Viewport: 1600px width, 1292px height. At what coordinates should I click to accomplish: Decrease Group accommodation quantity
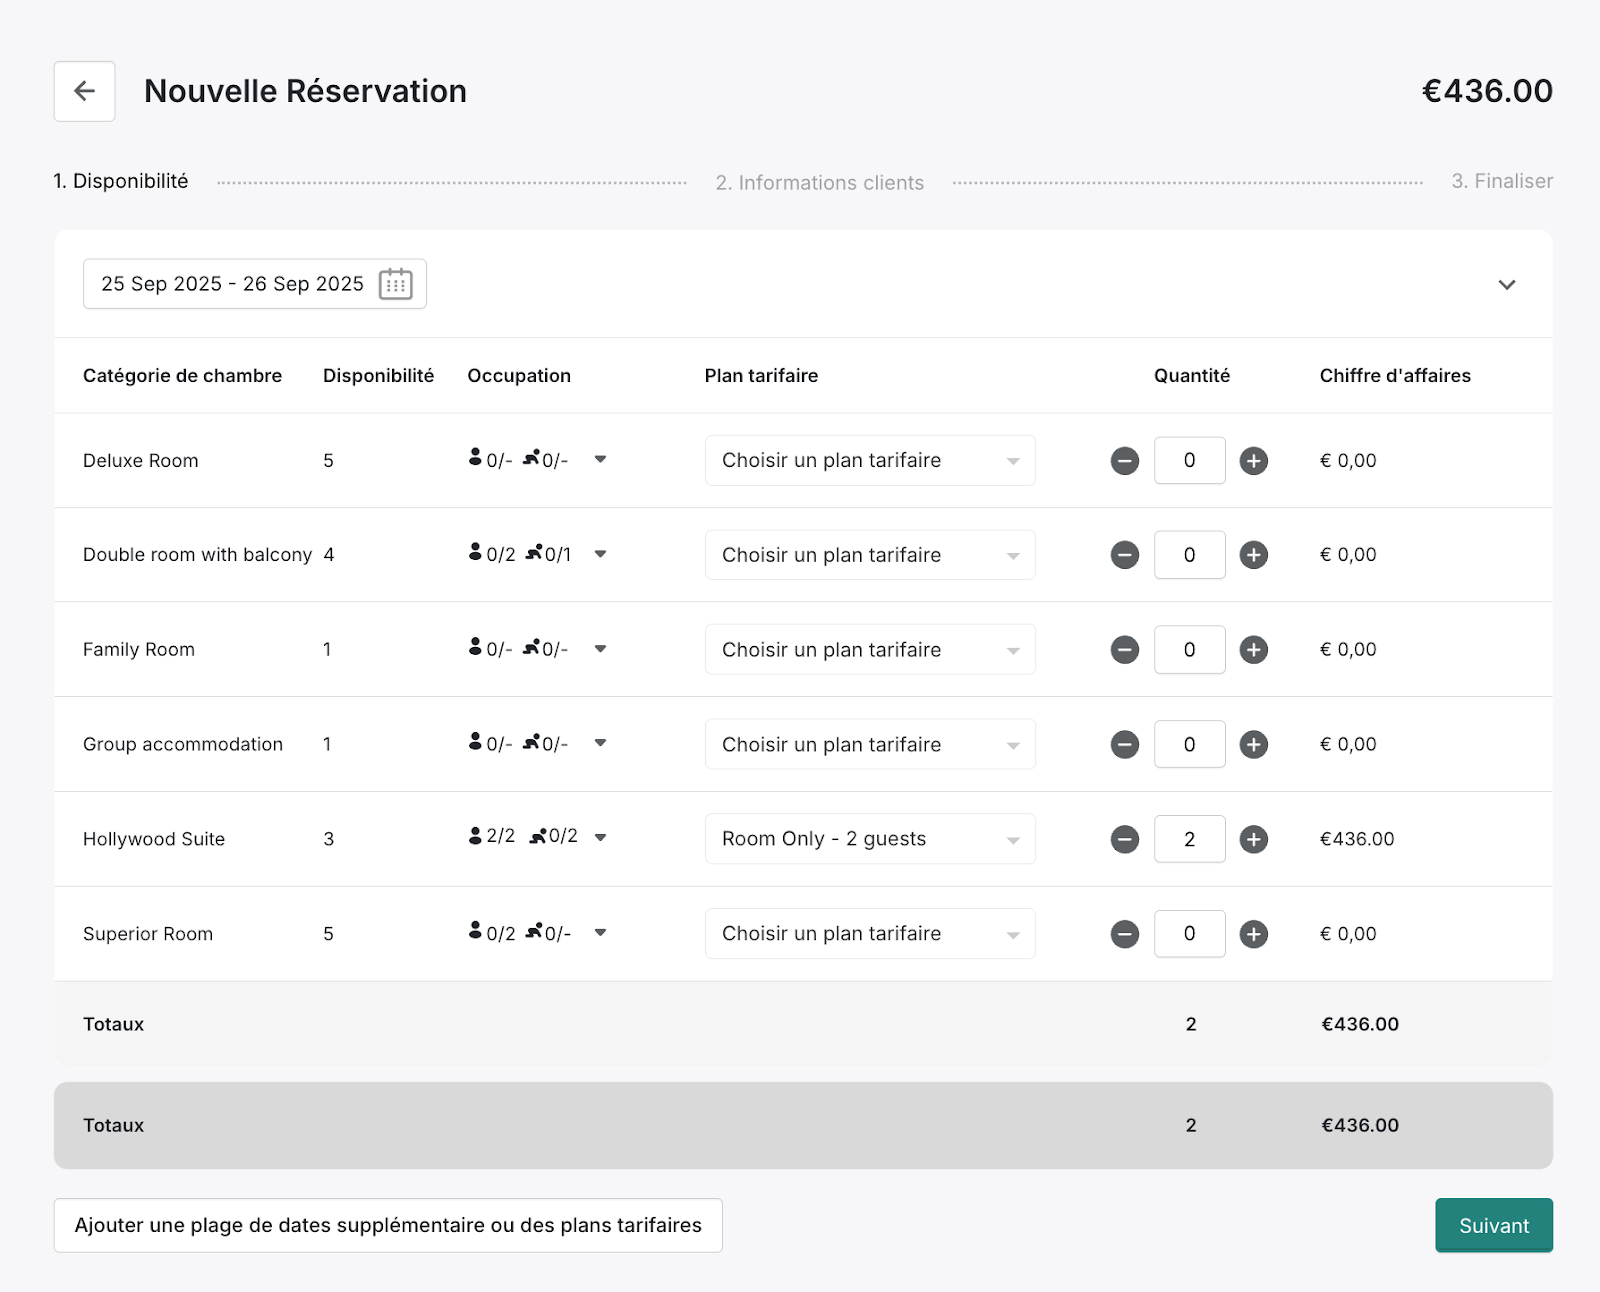[x=1125, y=744]
